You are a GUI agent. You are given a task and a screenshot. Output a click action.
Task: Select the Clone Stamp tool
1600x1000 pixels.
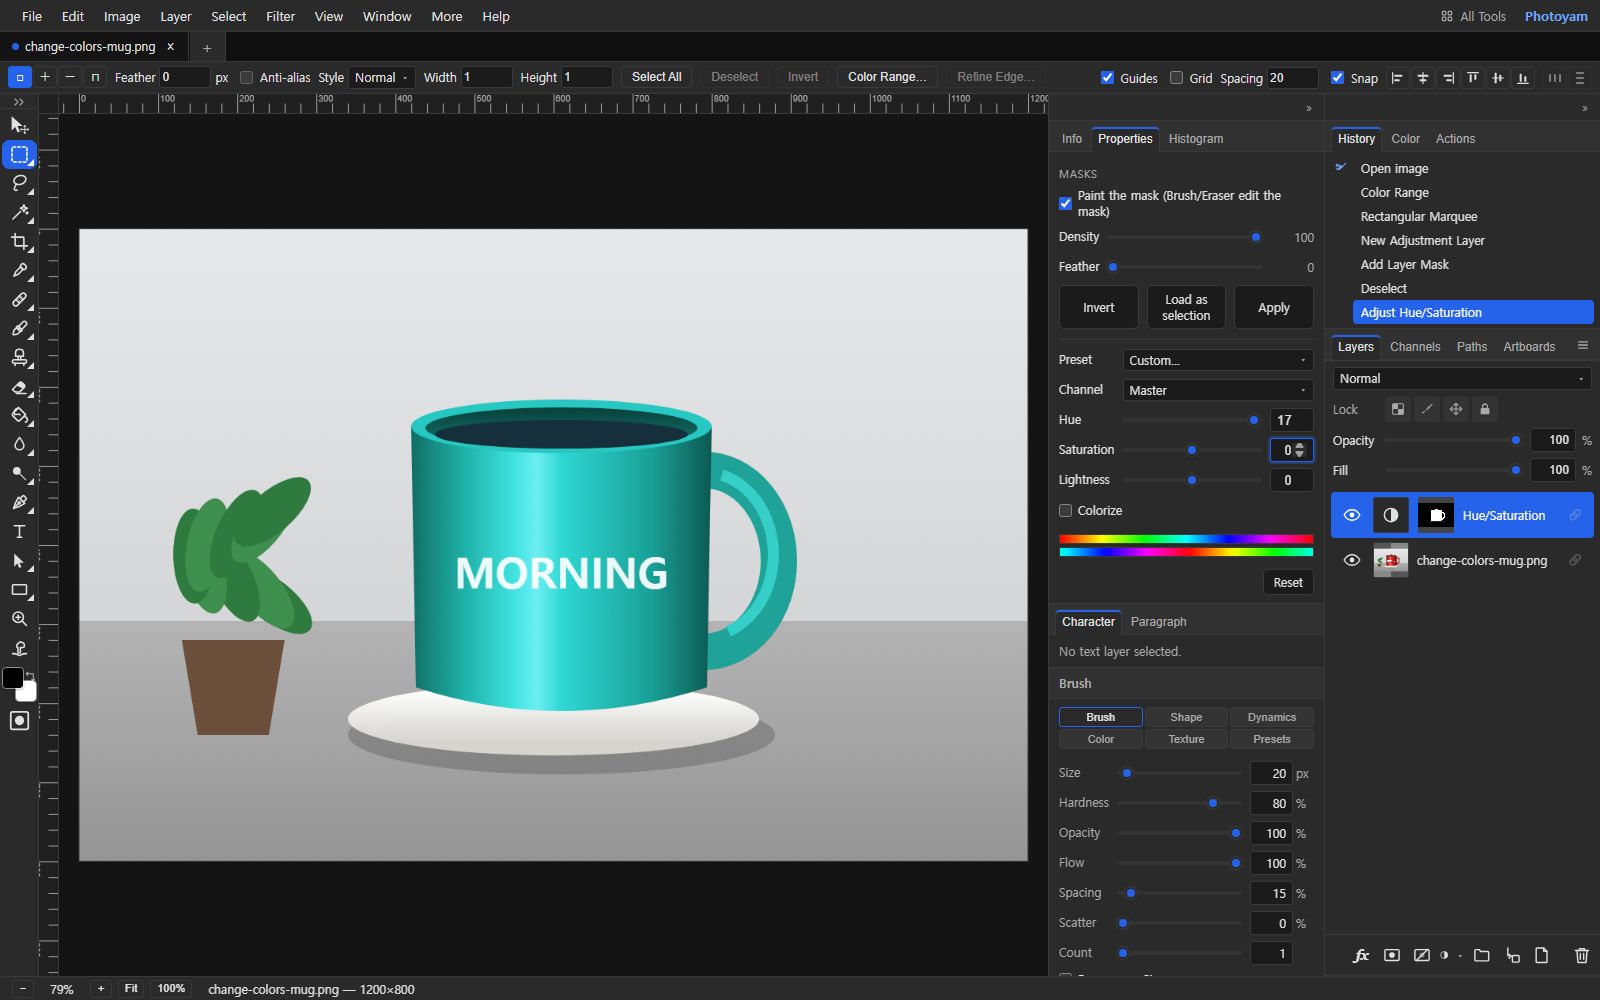[x=19, y=357]
